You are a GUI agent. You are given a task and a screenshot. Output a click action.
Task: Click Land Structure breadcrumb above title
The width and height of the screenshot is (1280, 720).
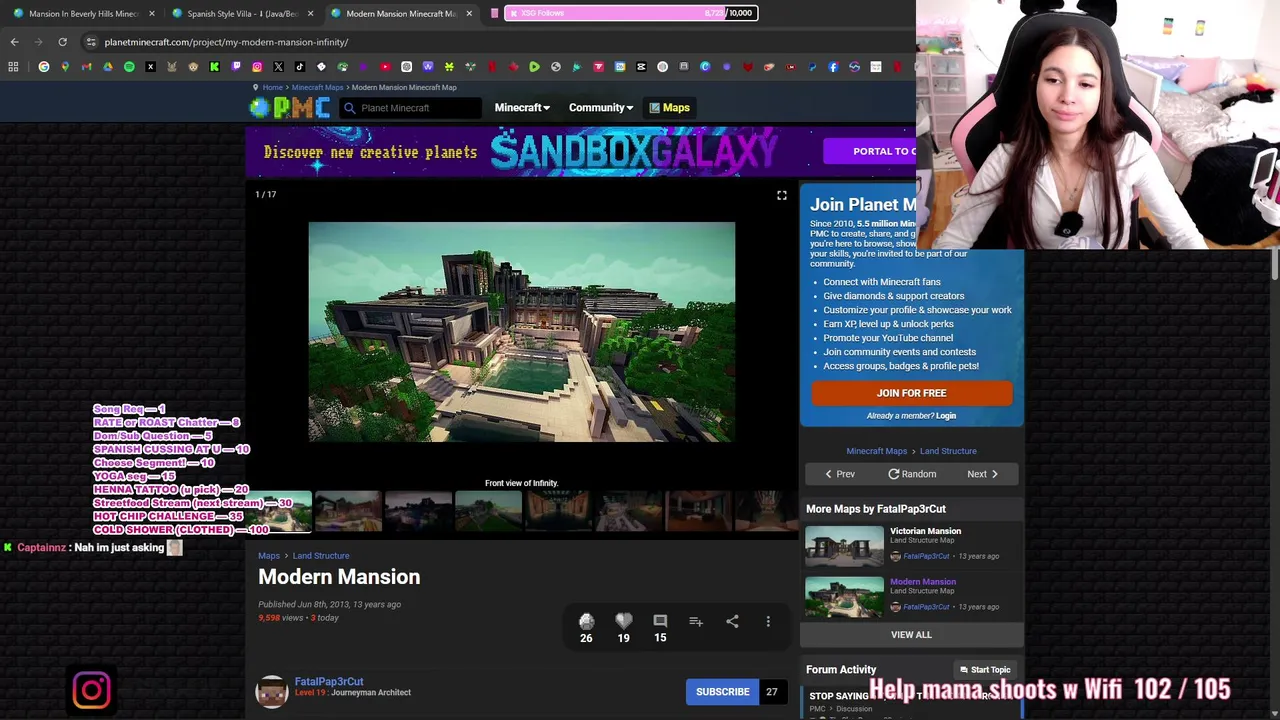(x=321, y=556)
